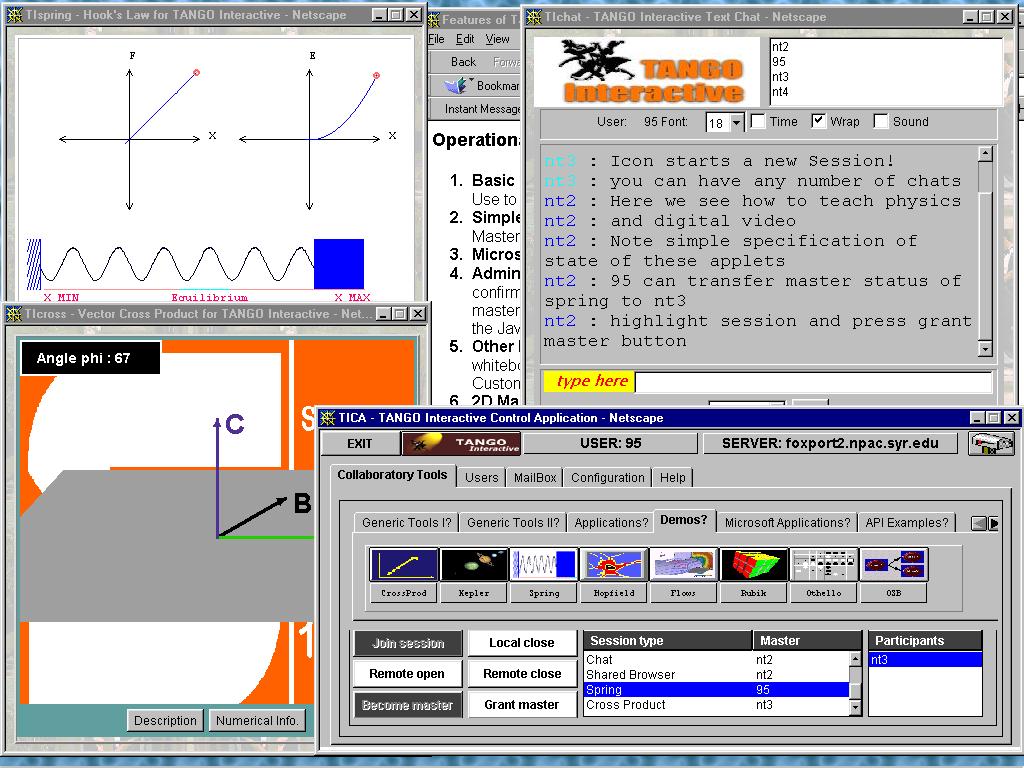Click the red marker on the E graph
Image resolution: width=1024 pixels, height=768 pixels.
pos(376,76)
